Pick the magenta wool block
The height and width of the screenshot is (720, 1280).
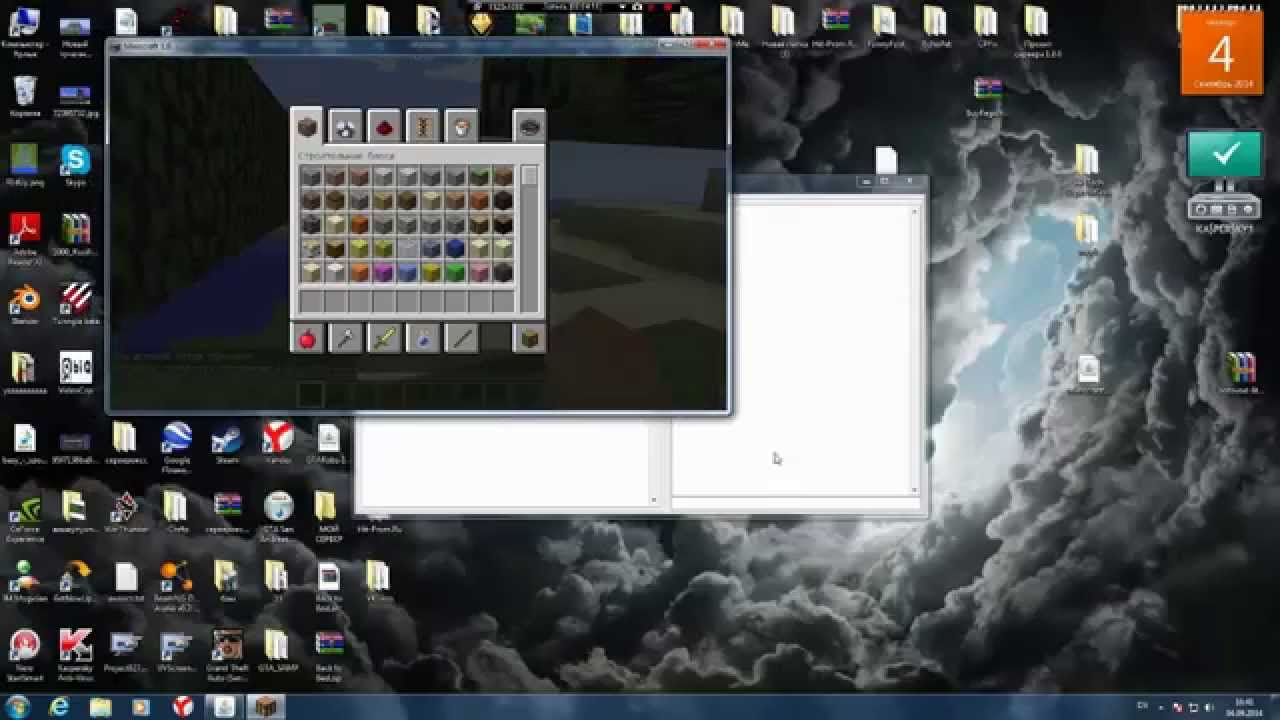(x=383, y=272)
